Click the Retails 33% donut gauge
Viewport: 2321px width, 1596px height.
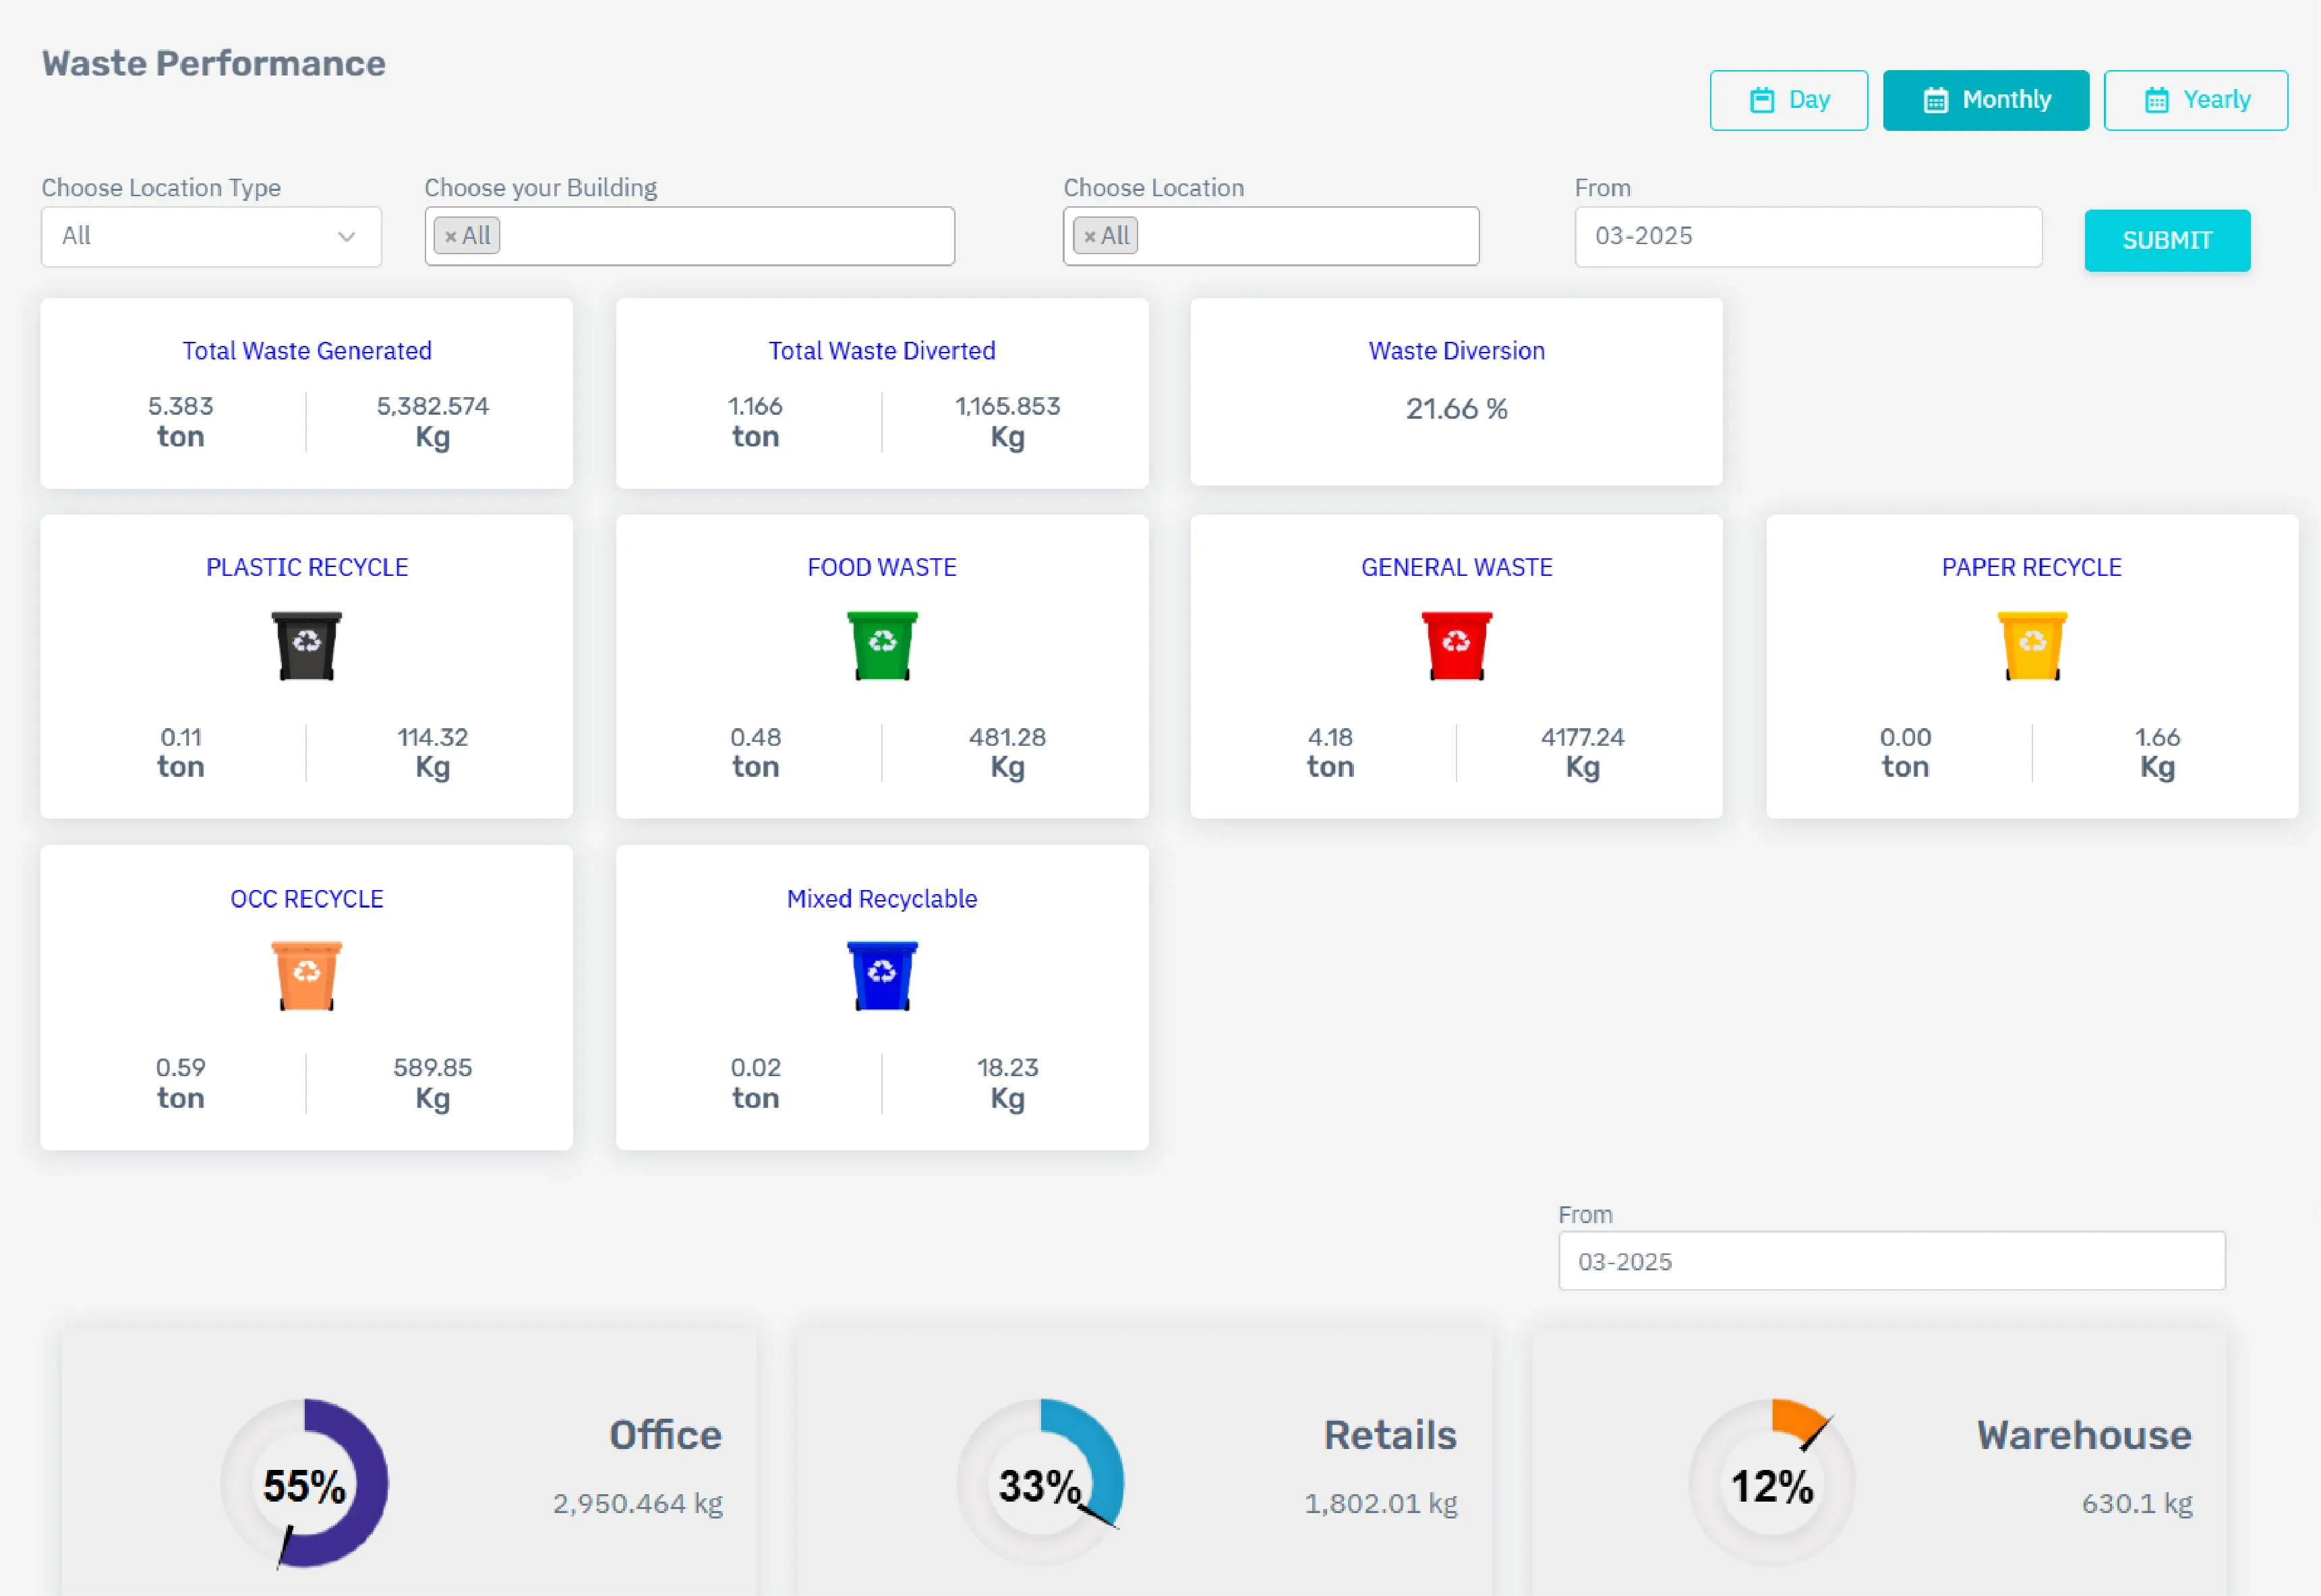[1040, 1482]
